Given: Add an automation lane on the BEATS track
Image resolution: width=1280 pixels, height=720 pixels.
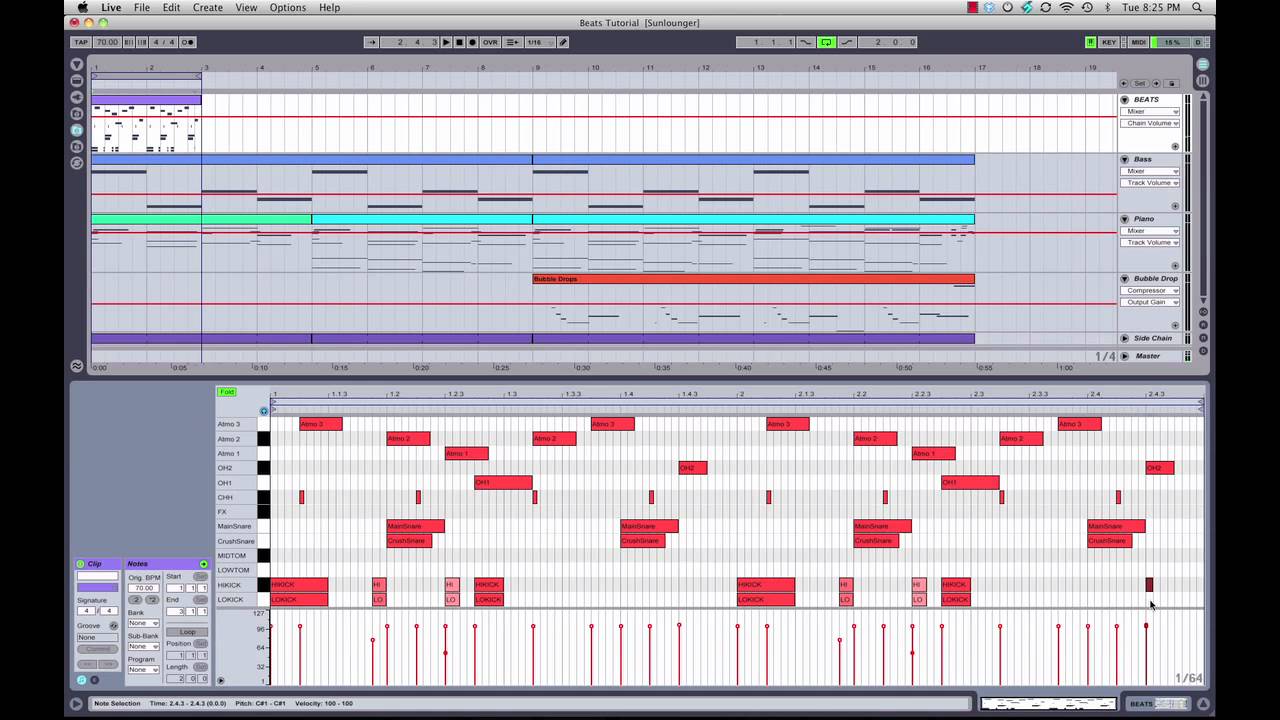Looking at the screenshot, I should click(x=1175, y=146).
